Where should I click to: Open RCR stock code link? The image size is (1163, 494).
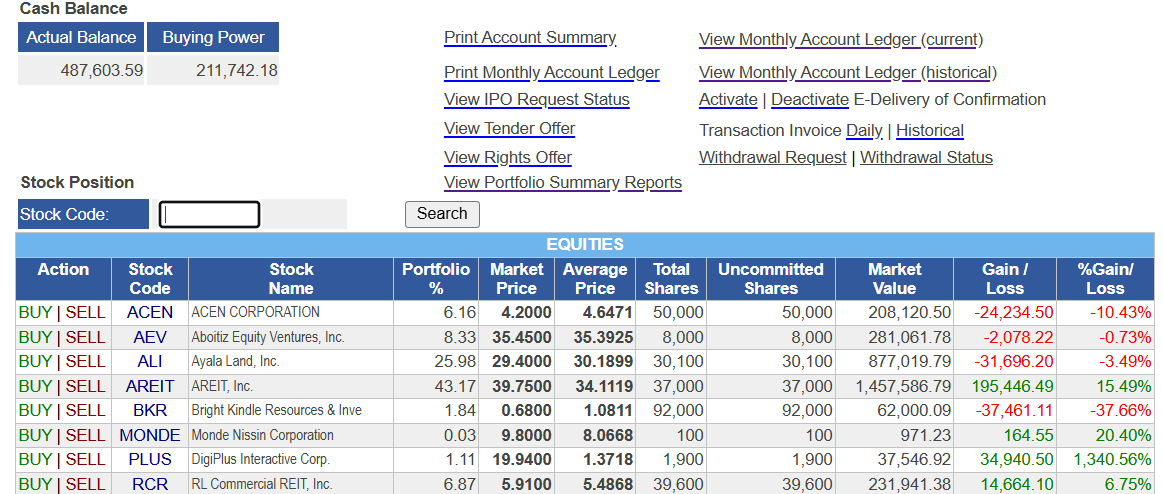tap(150, 484)
